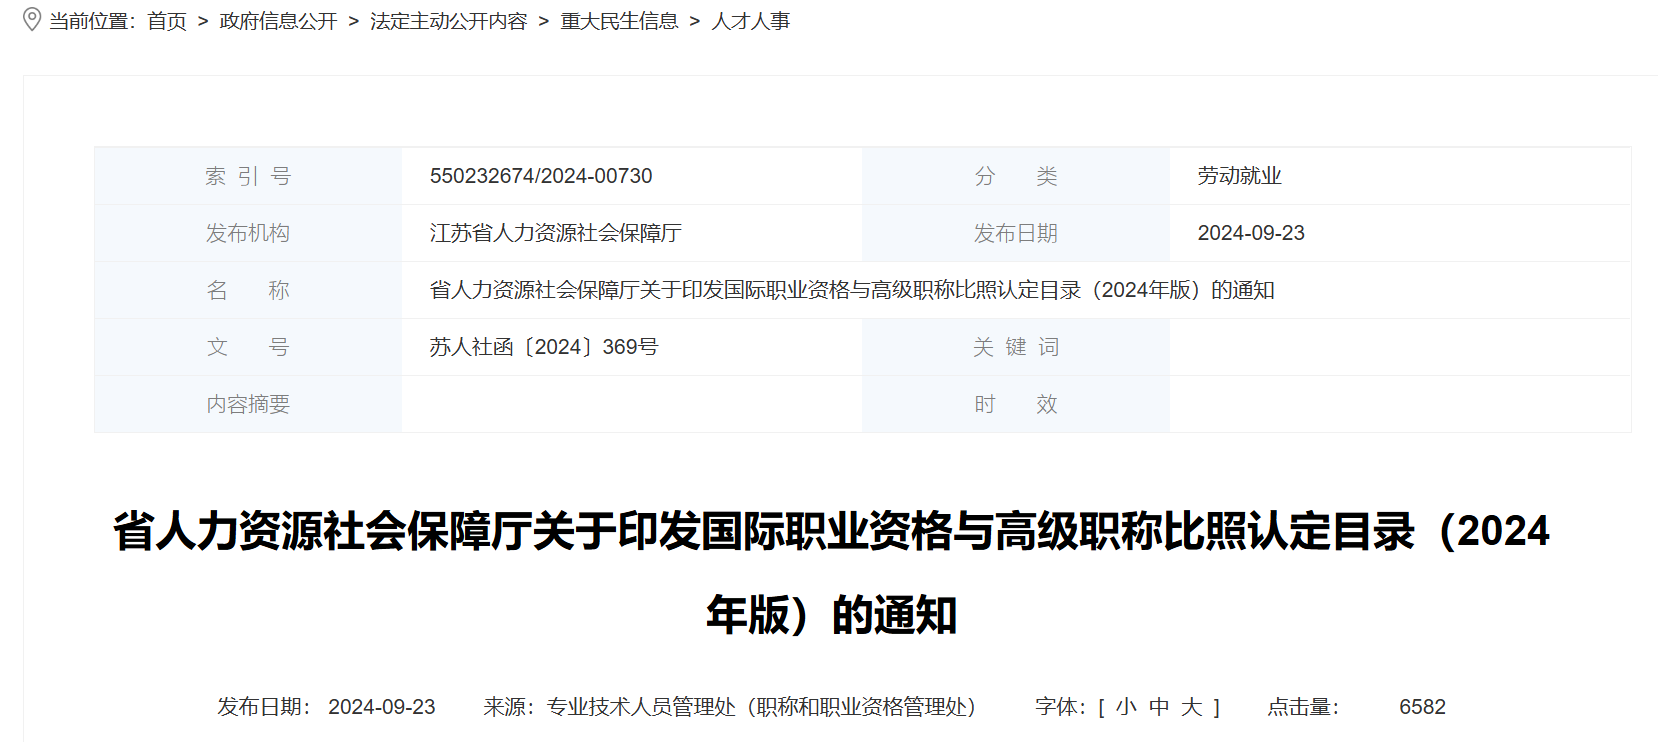The image size is (1658, 742).
Task: Click the 内容摘要 label cell
Action: click(248, 404)
